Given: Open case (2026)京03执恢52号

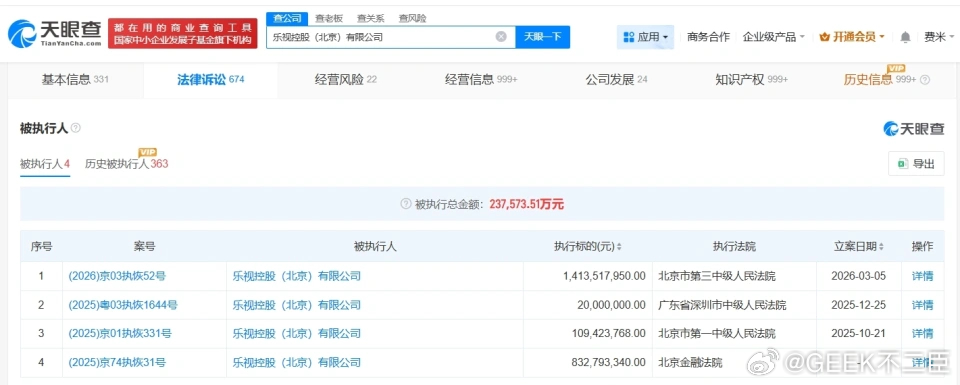Looking at the screenshot, I should 117,276.
